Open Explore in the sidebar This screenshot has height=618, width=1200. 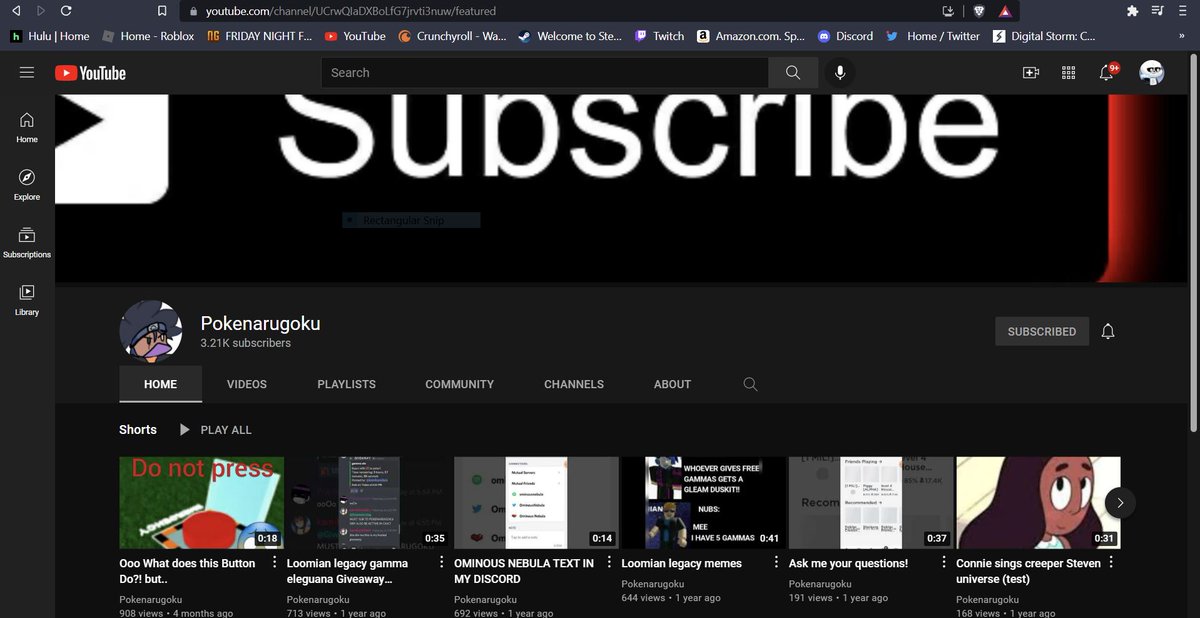pyautogui.click(x=27, y=184)
